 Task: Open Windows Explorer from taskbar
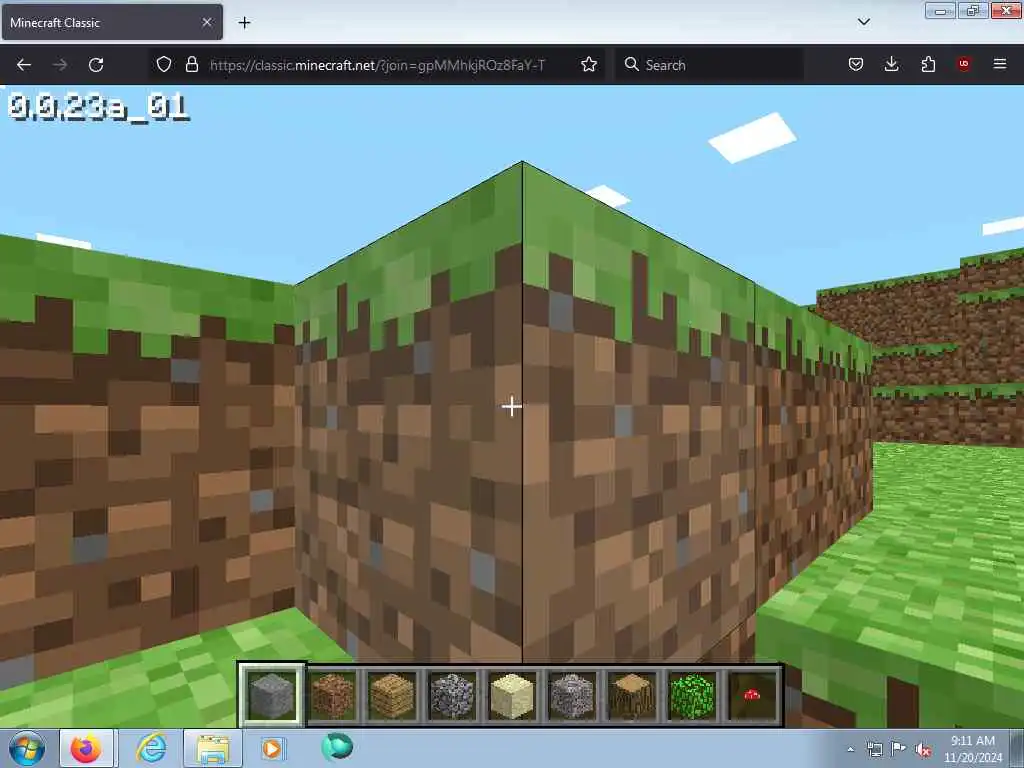pyautogui.click(x=213, y=748)
